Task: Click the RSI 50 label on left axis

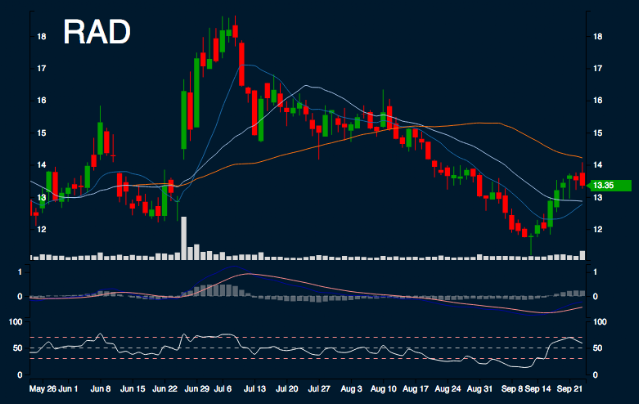Action: pos(18,348)
